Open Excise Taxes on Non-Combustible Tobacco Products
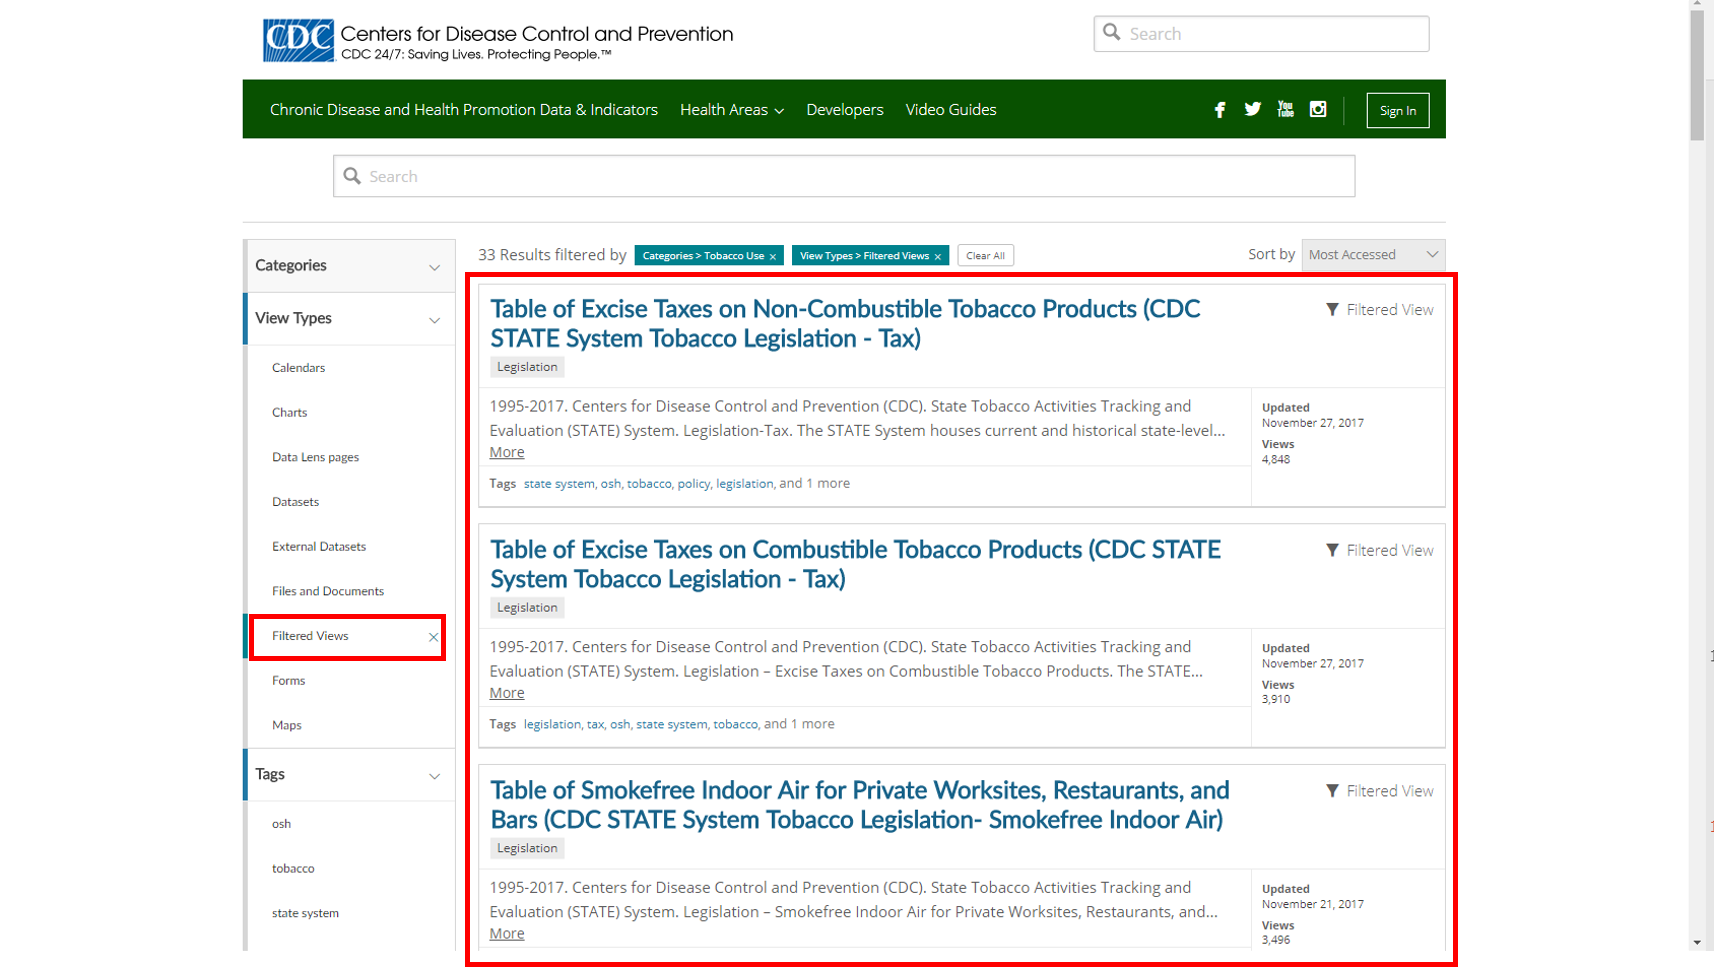Screen dimensions: 1714x967 pyautogui.click(x=845, y=324)
